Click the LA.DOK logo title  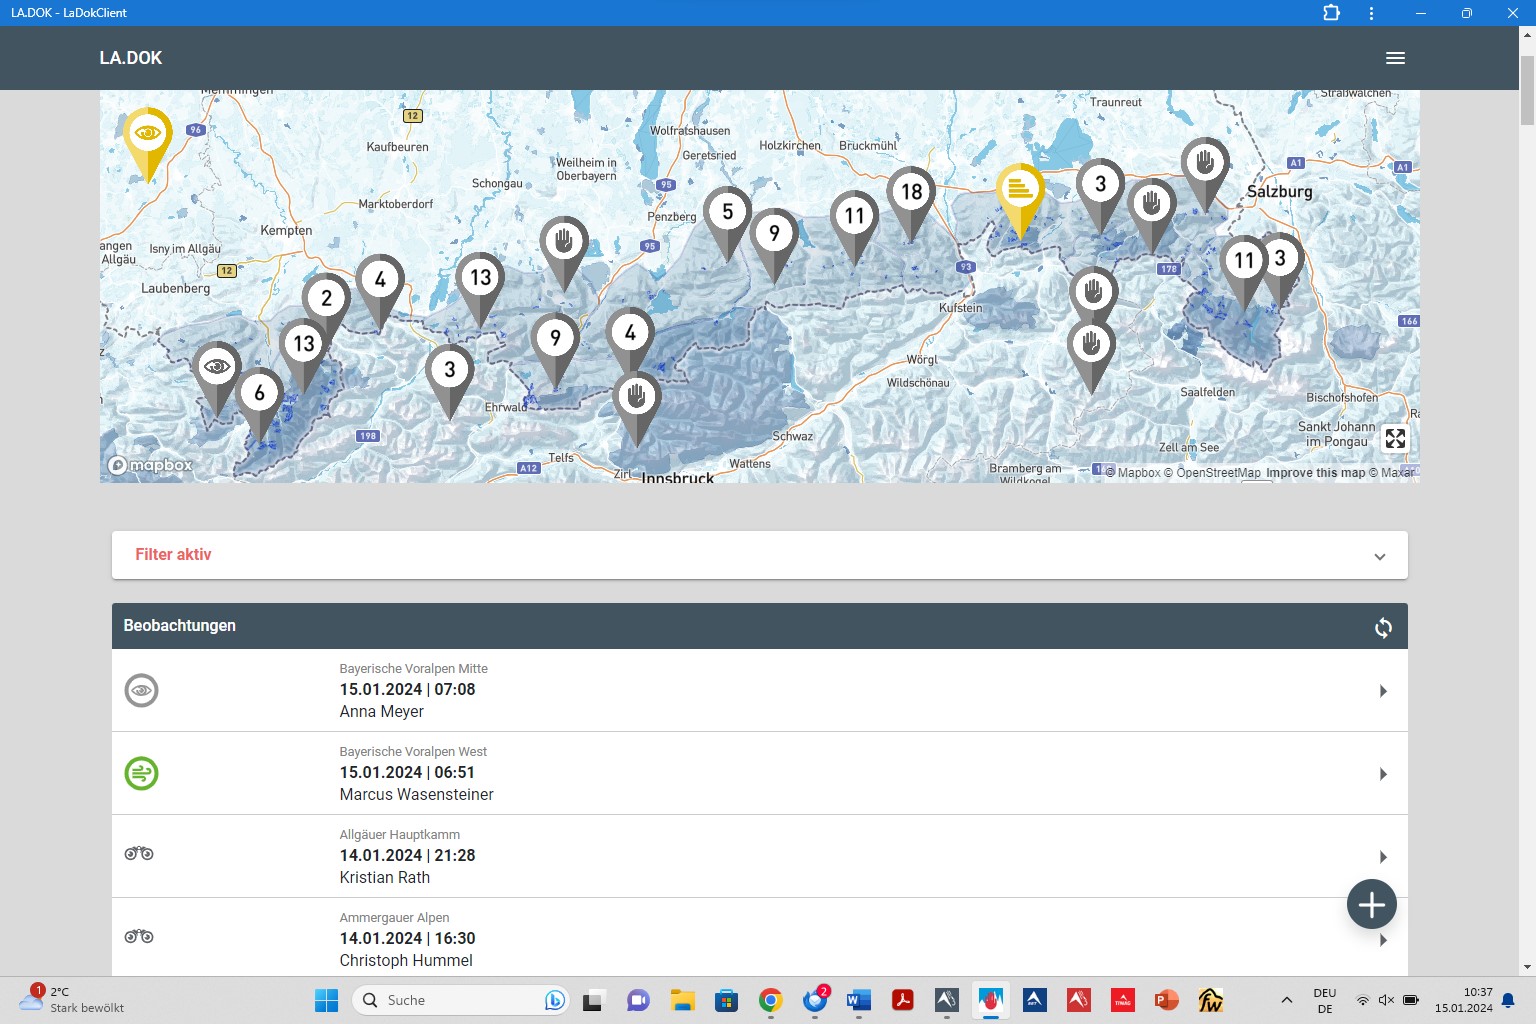(x=131, y=58)
